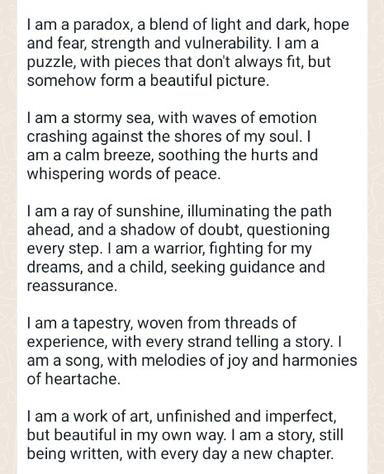Select the paragraph starting "I am a work of art"
Screen dimensions: 384x474
[x=185, y=435]
